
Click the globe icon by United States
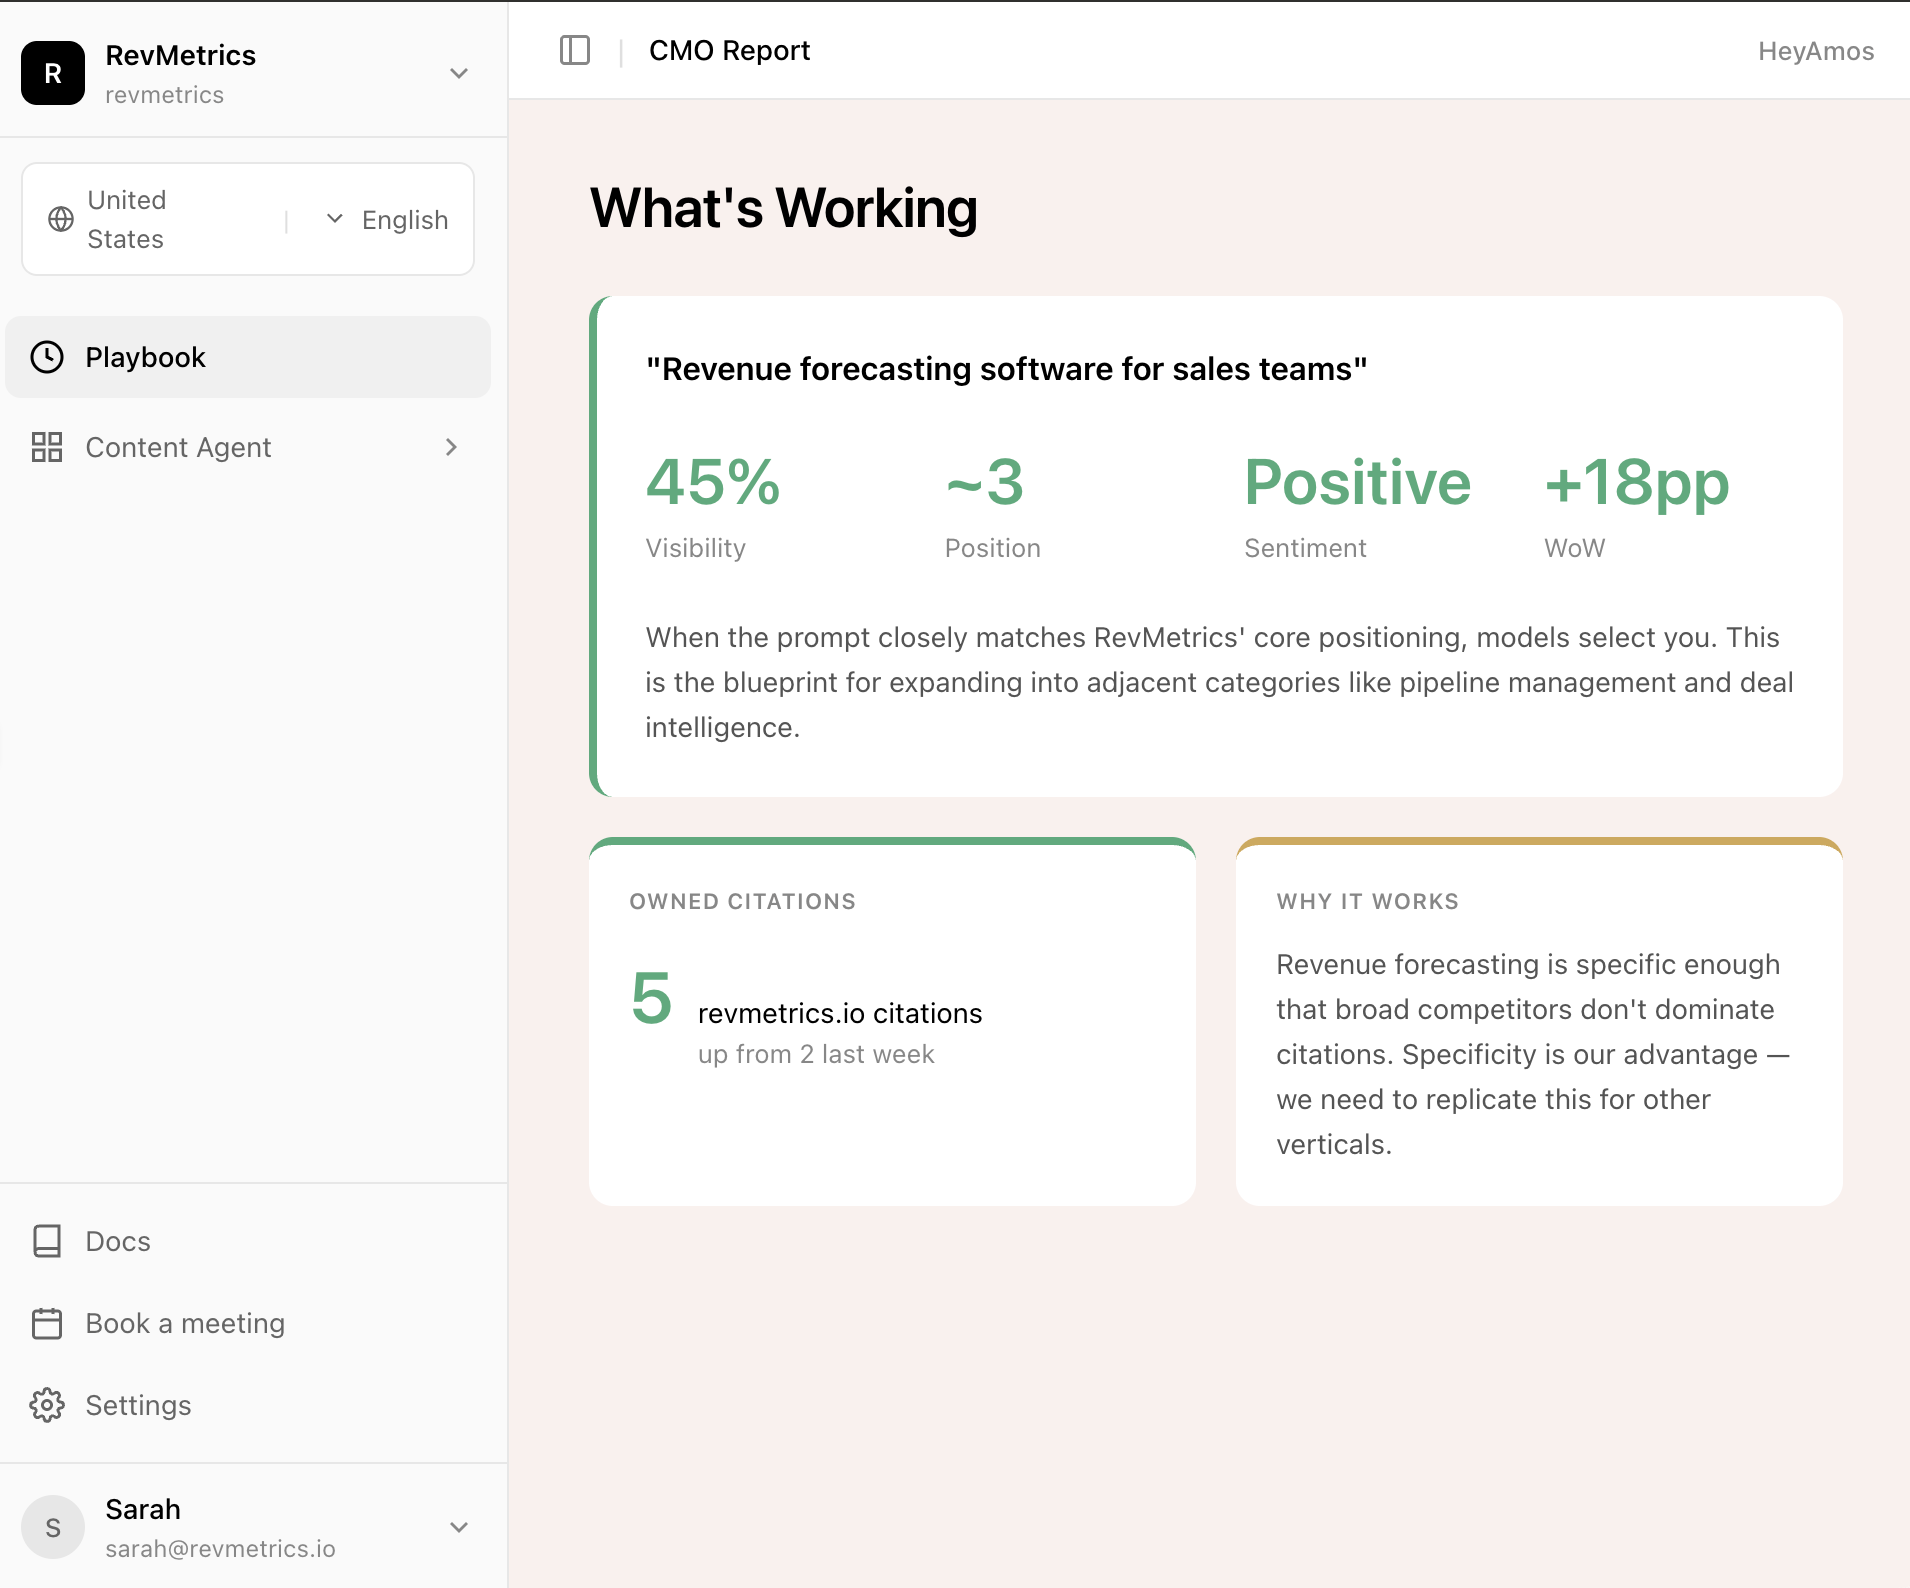pos(61,219)
